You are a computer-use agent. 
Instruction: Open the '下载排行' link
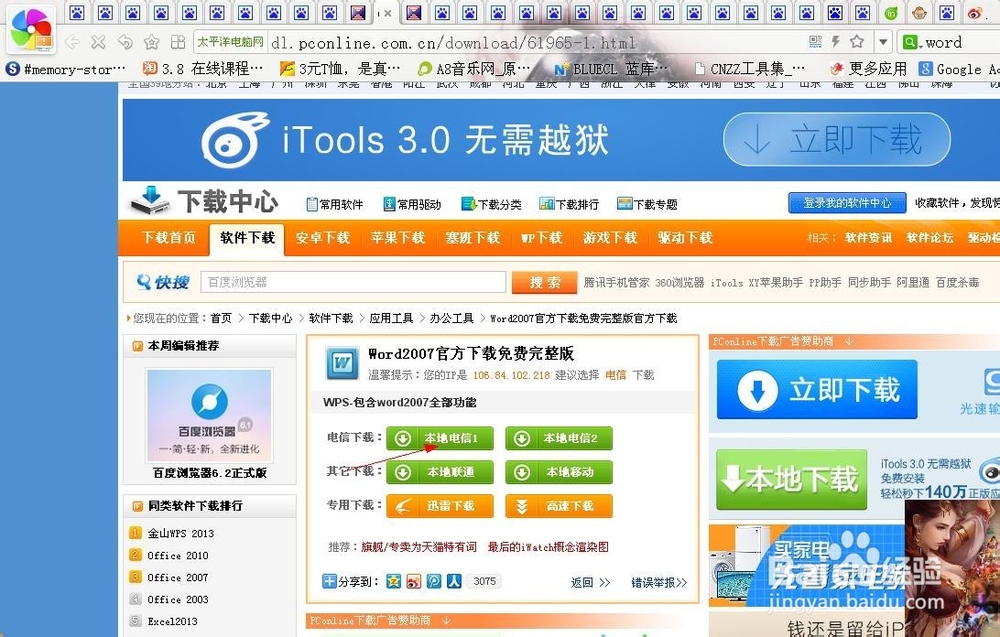[x=569, y=204]
